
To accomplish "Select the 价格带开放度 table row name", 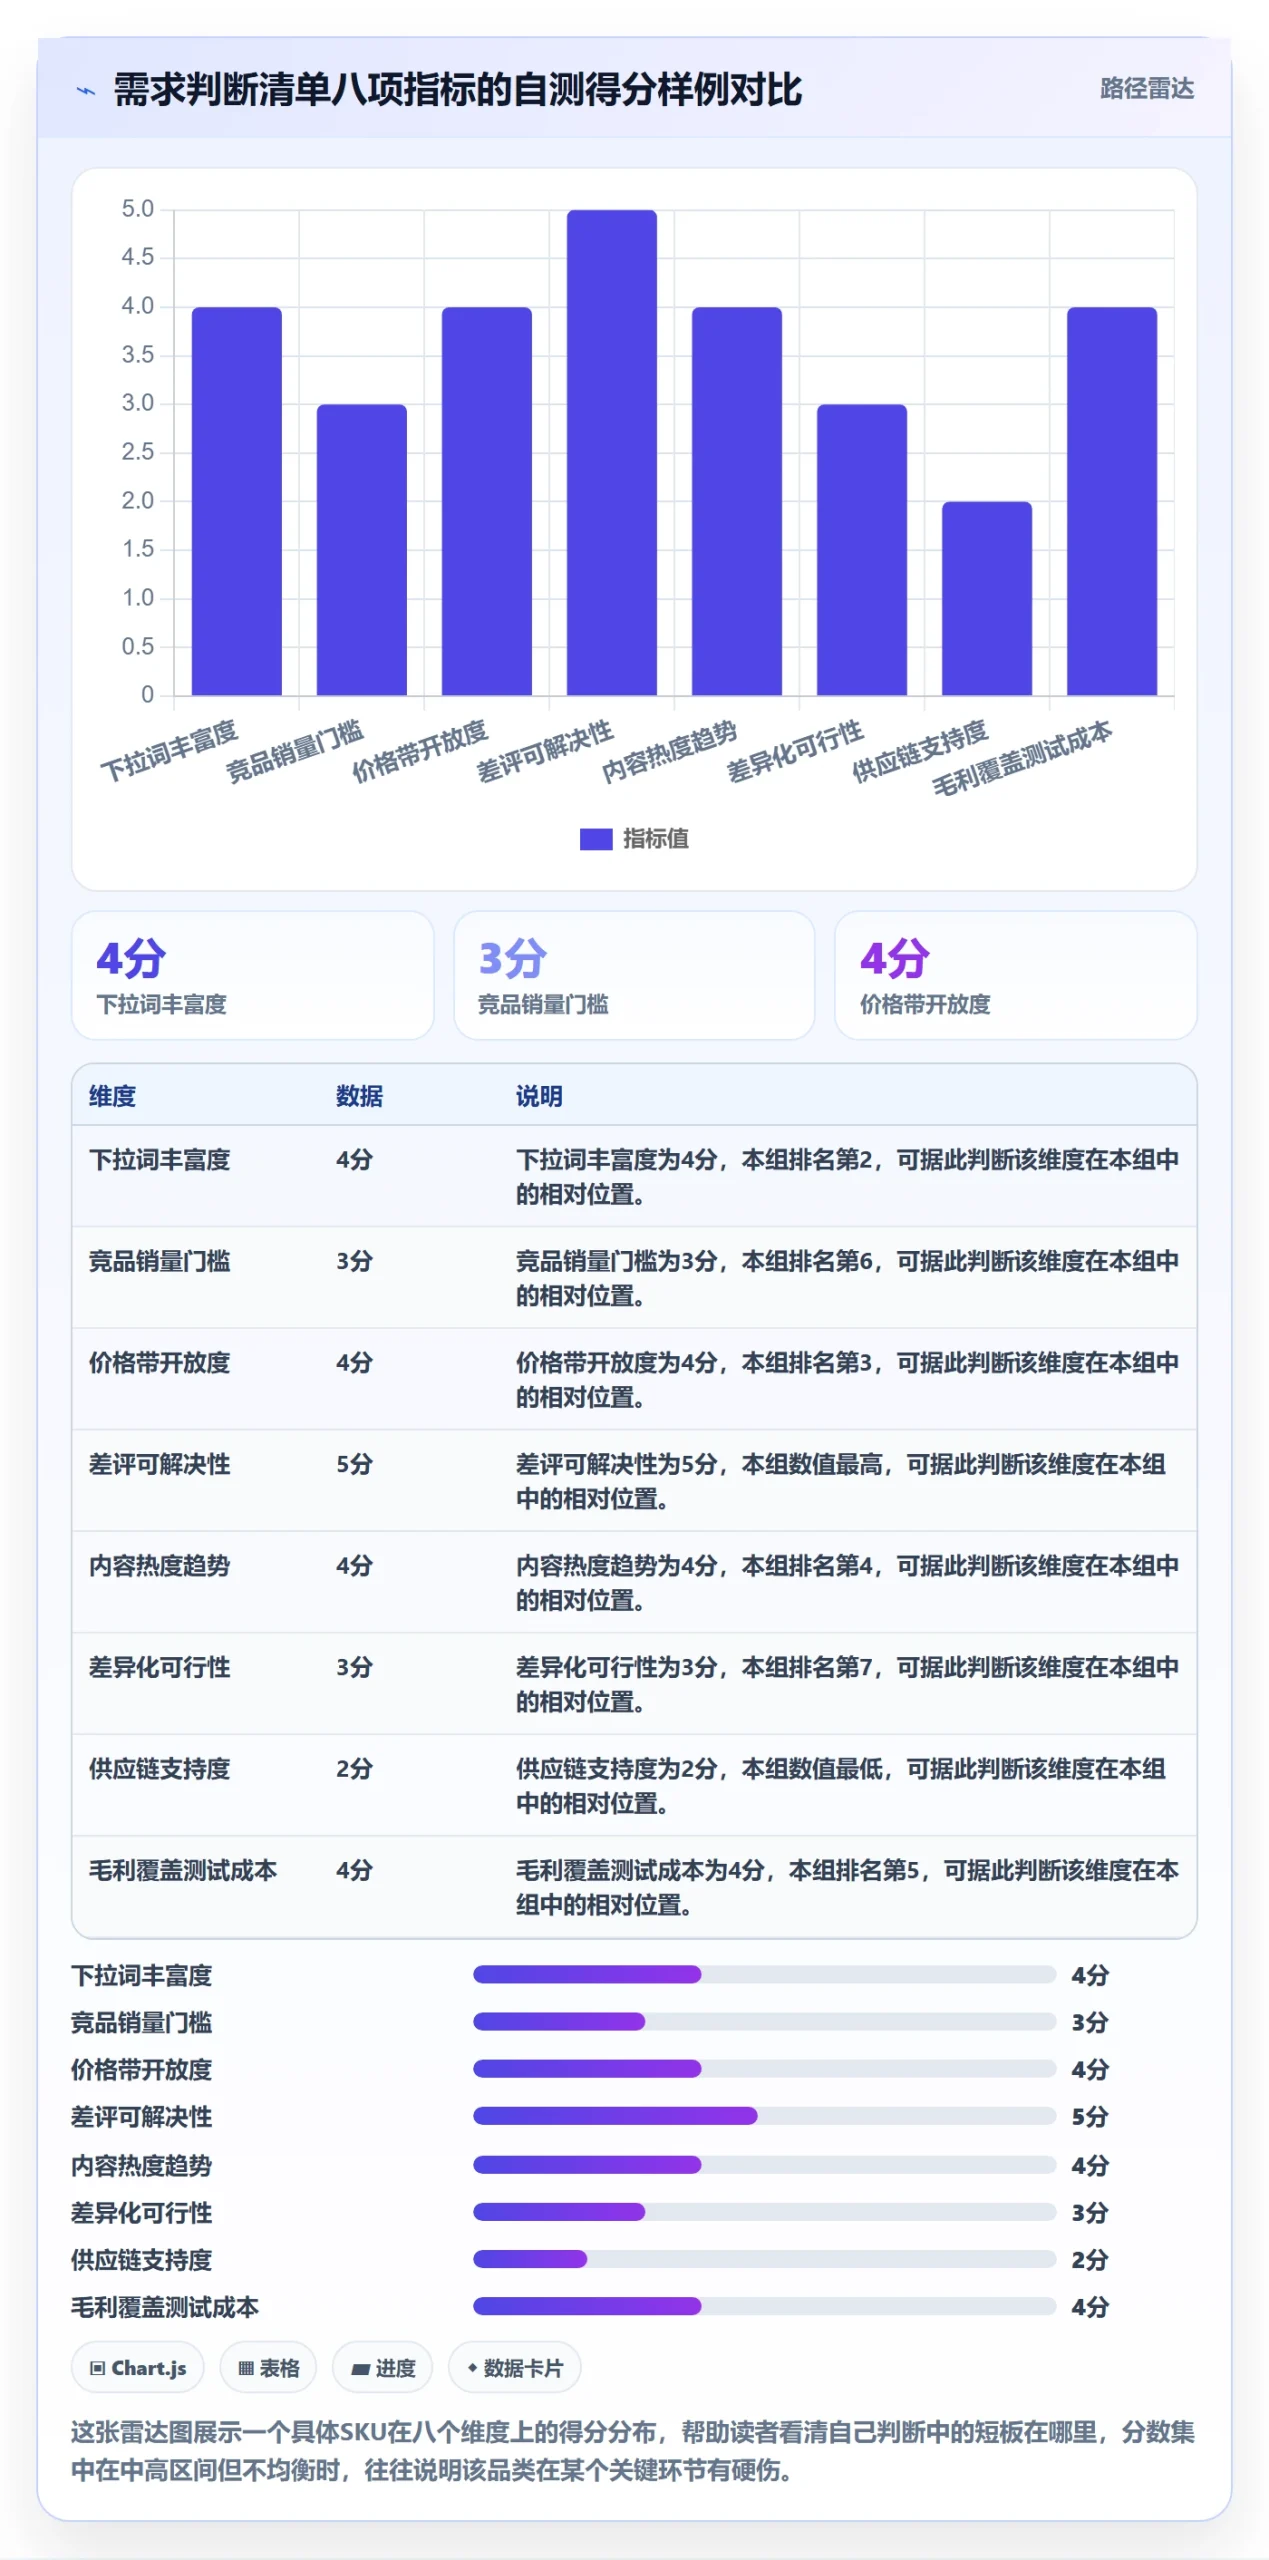I will click(159, 1362).
